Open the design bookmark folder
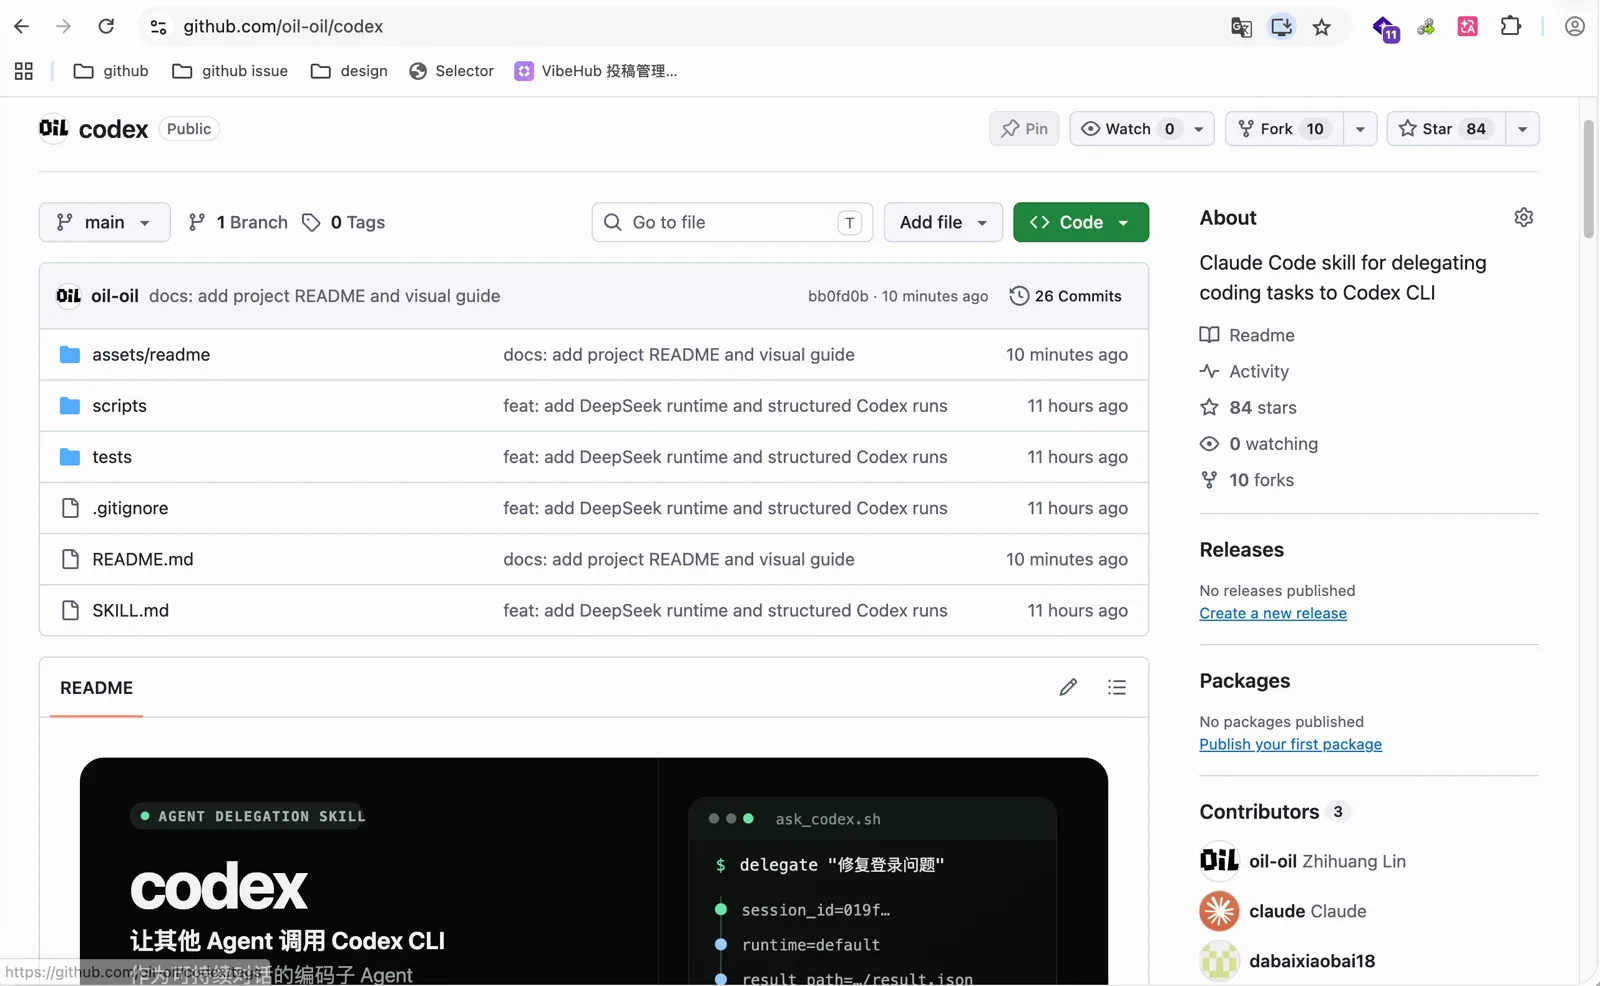1600x986 pixels. point(349,71)
